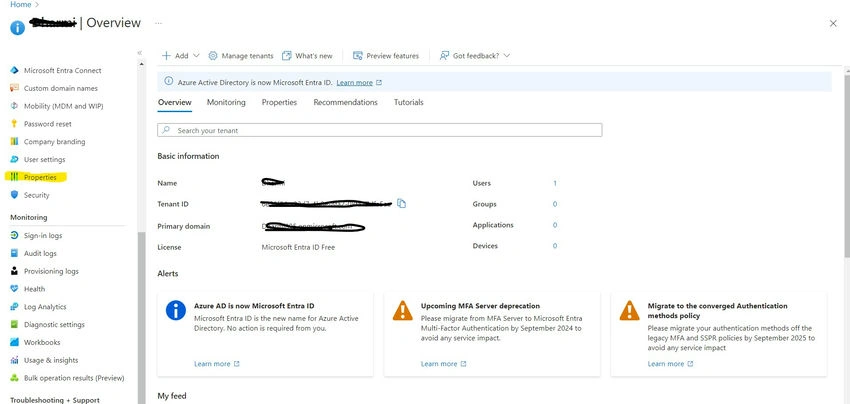Image resolution: width=850 pixels, height=404 pixels.
Task: Open the Applications count link
Action: [x=555, y=225]
